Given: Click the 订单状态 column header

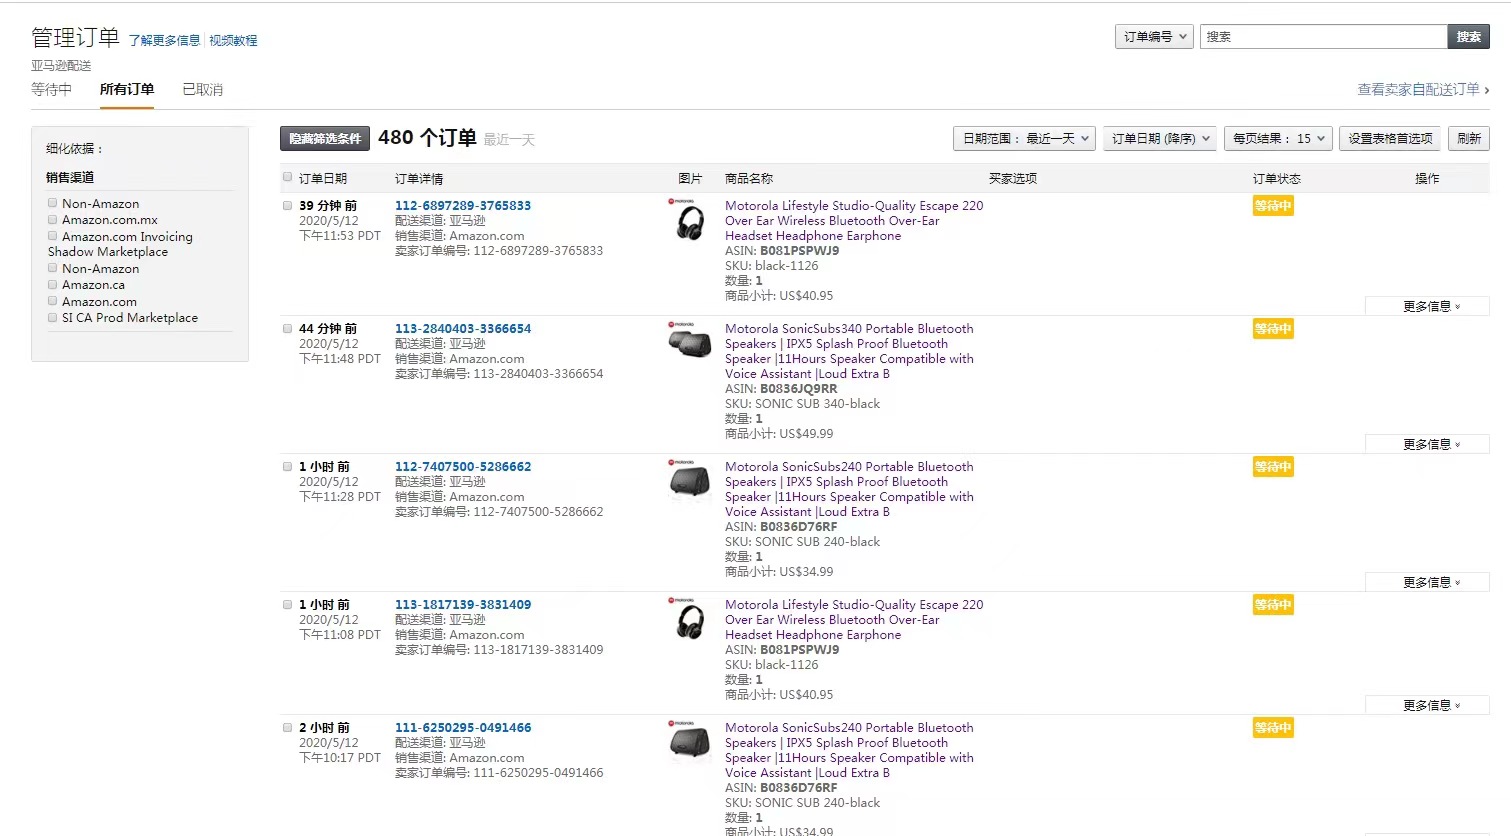Looking at the screenshot, I should tap(1277, 178).
